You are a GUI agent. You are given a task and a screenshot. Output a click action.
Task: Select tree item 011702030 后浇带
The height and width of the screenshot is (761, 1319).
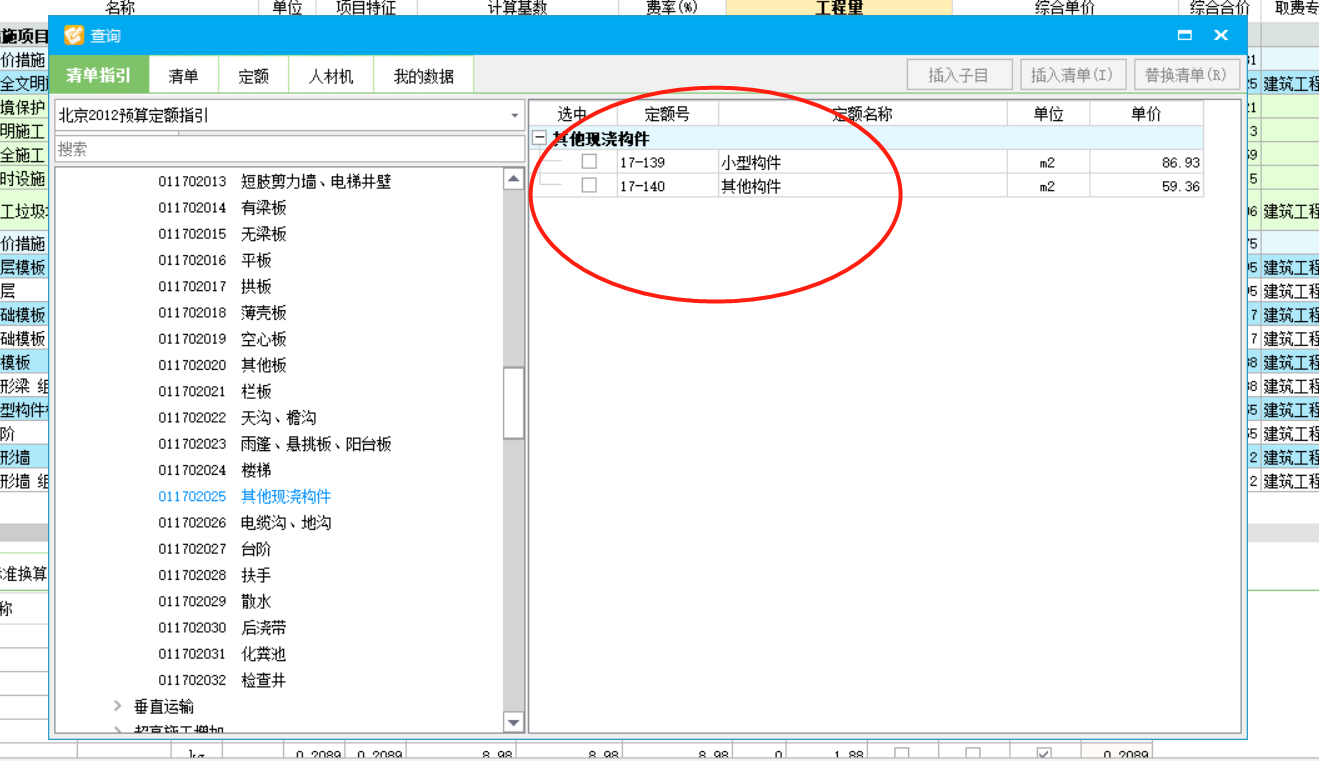point(222,627)
